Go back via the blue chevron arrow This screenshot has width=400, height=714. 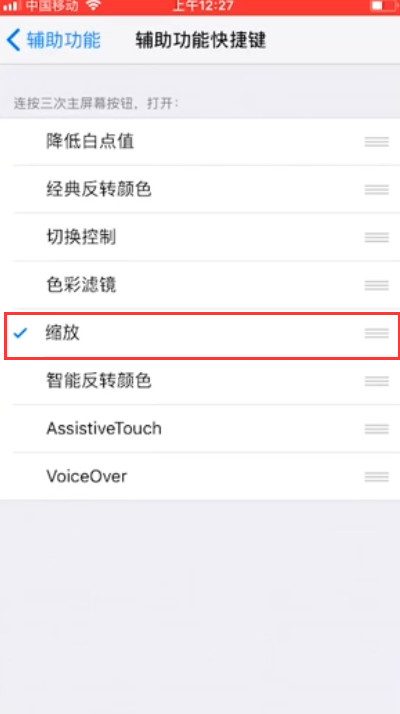pos(14,40)
